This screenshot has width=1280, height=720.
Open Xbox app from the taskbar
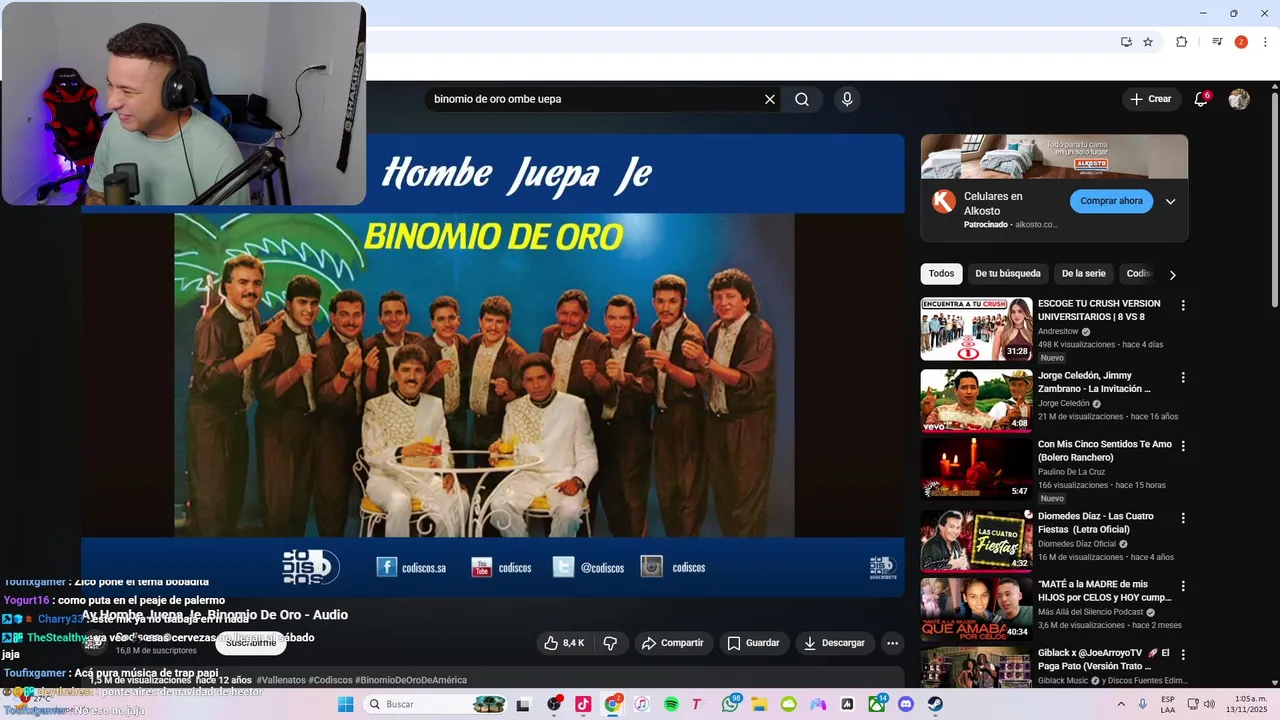(877, 704)
